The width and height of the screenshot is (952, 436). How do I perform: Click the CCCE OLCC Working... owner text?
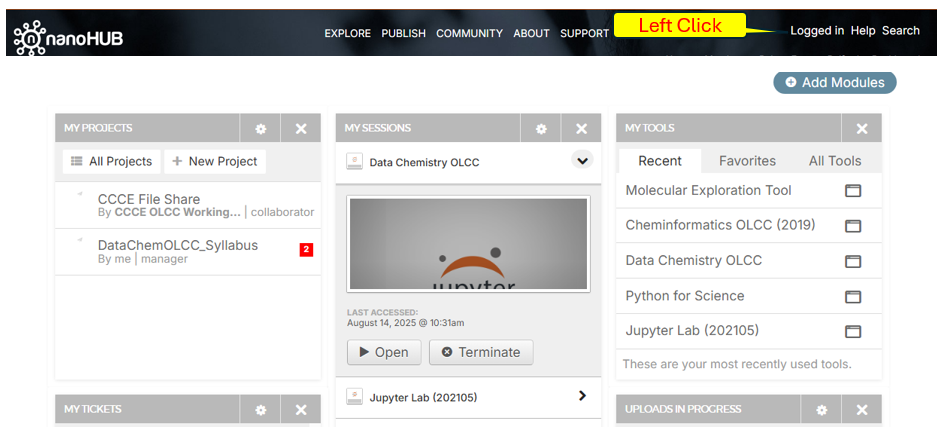point(177,213)
